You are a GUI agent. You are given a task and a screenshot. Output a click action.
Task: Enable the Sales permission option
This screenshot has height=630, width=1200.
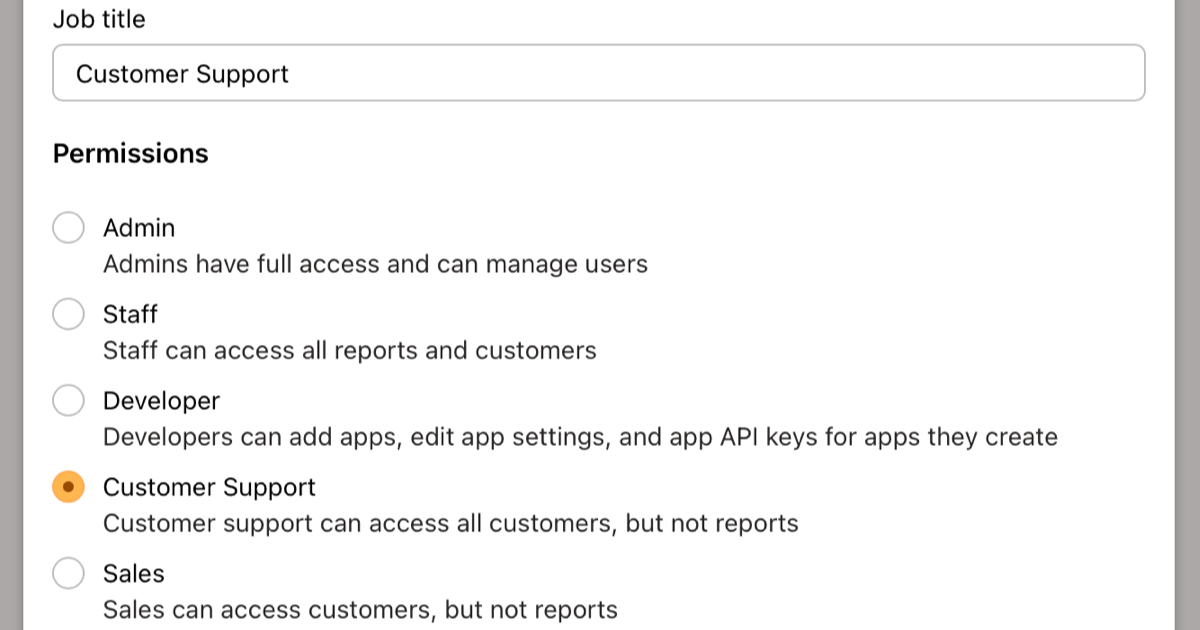pos(68,573)
